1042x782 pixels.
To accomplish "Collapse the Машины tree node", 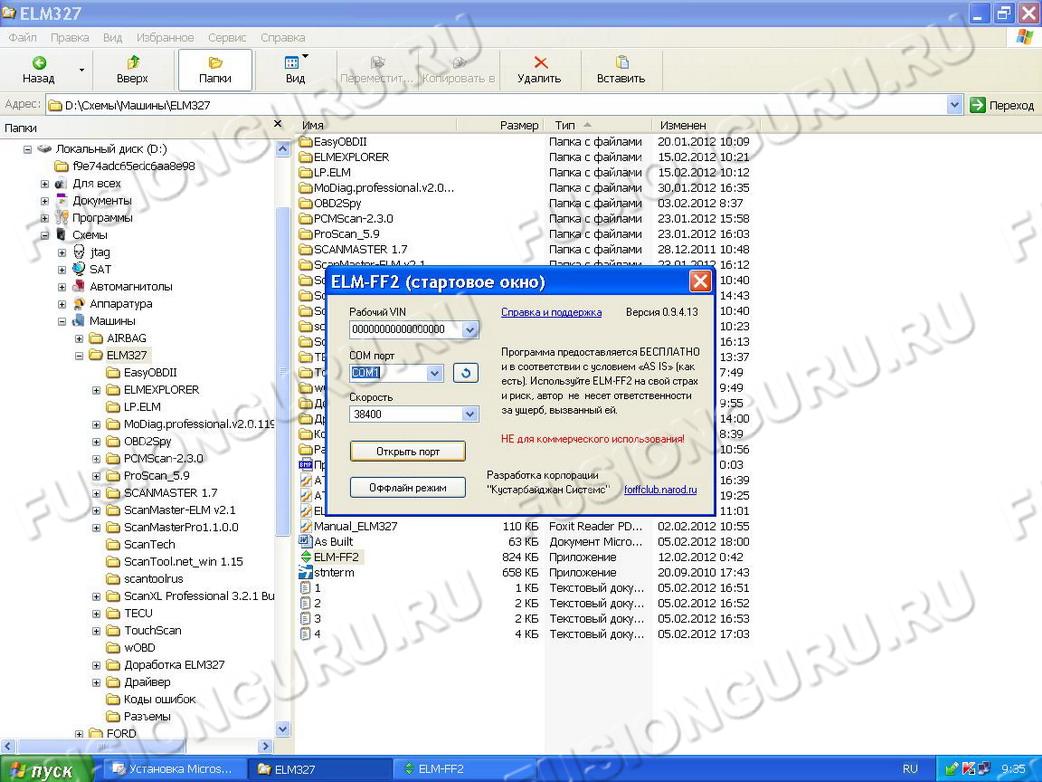I will [62, 322].
